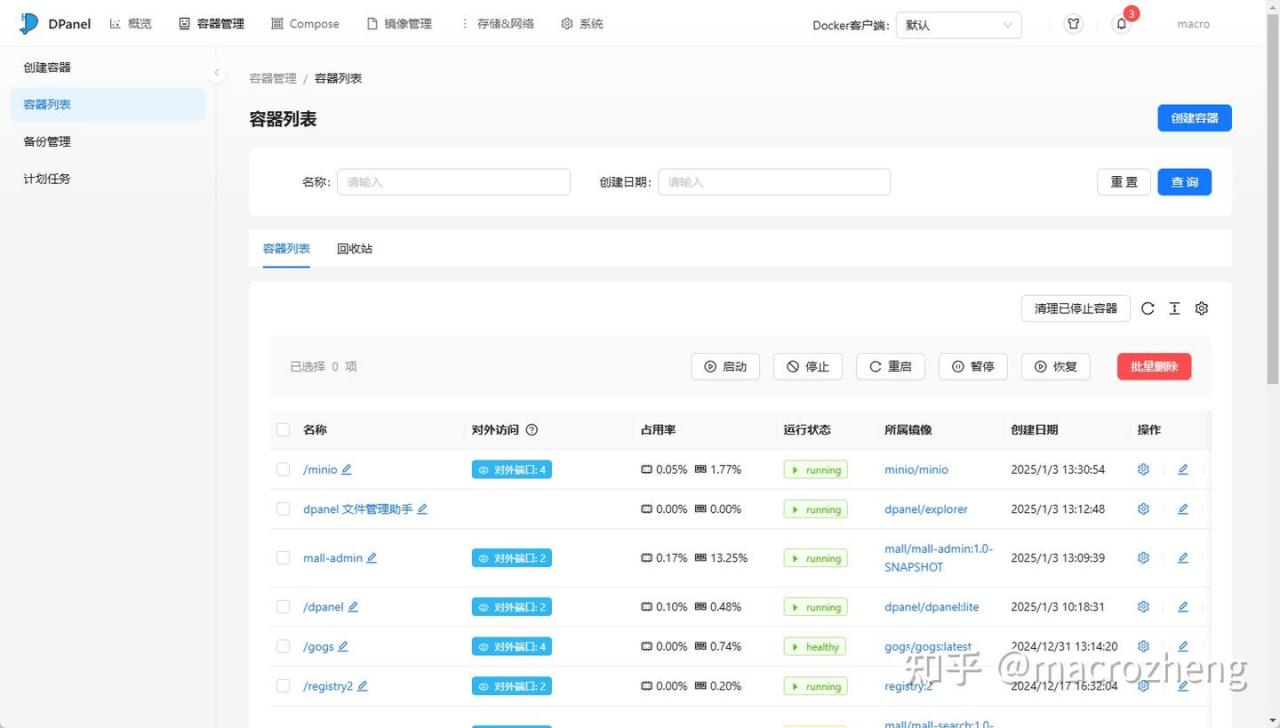Open the macro user menu
Image resolution: width=1280 pixels, height=728 pixels.
[1193, 24]
